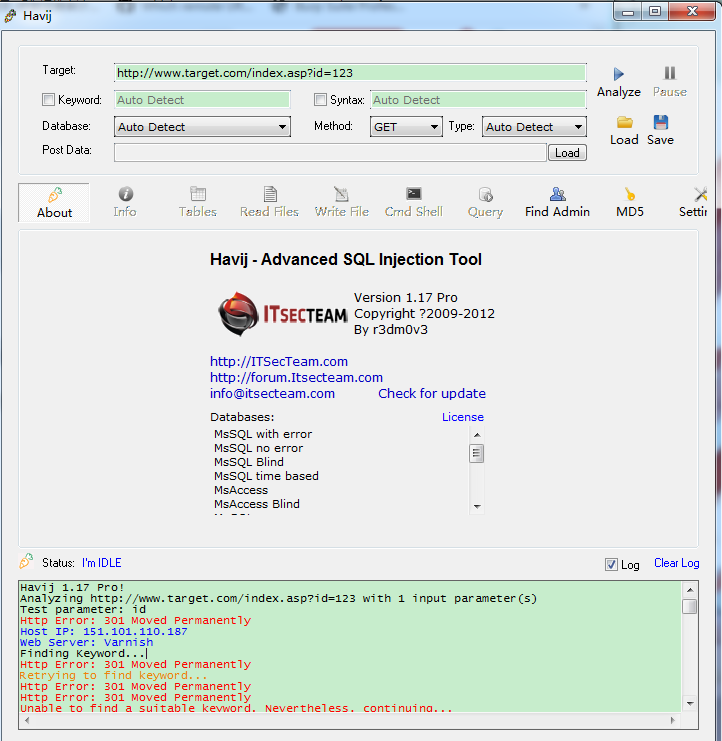Click 'Retrying to find keyword...' log line
This screenshot has height=741, width=722.
pyautogui.click(x=114, y=675)
